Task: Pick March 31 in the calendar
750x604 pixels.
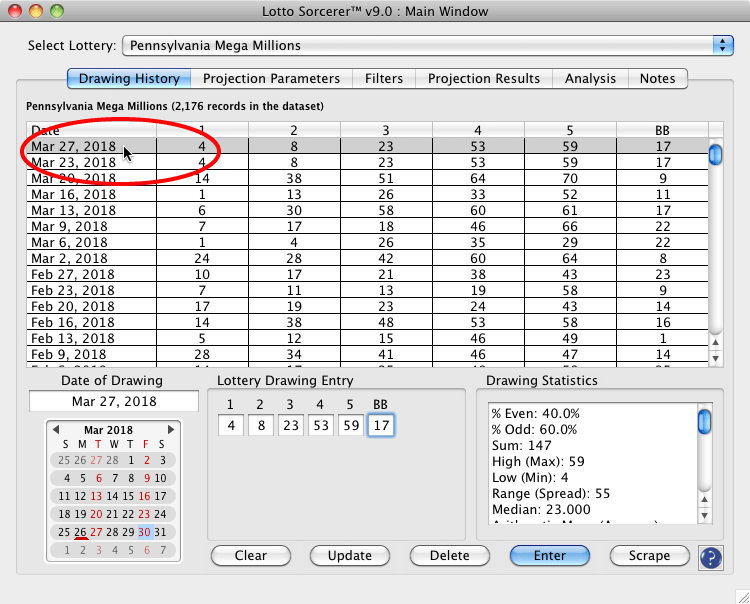Action: pyautogui.click(x=160, y=532)
